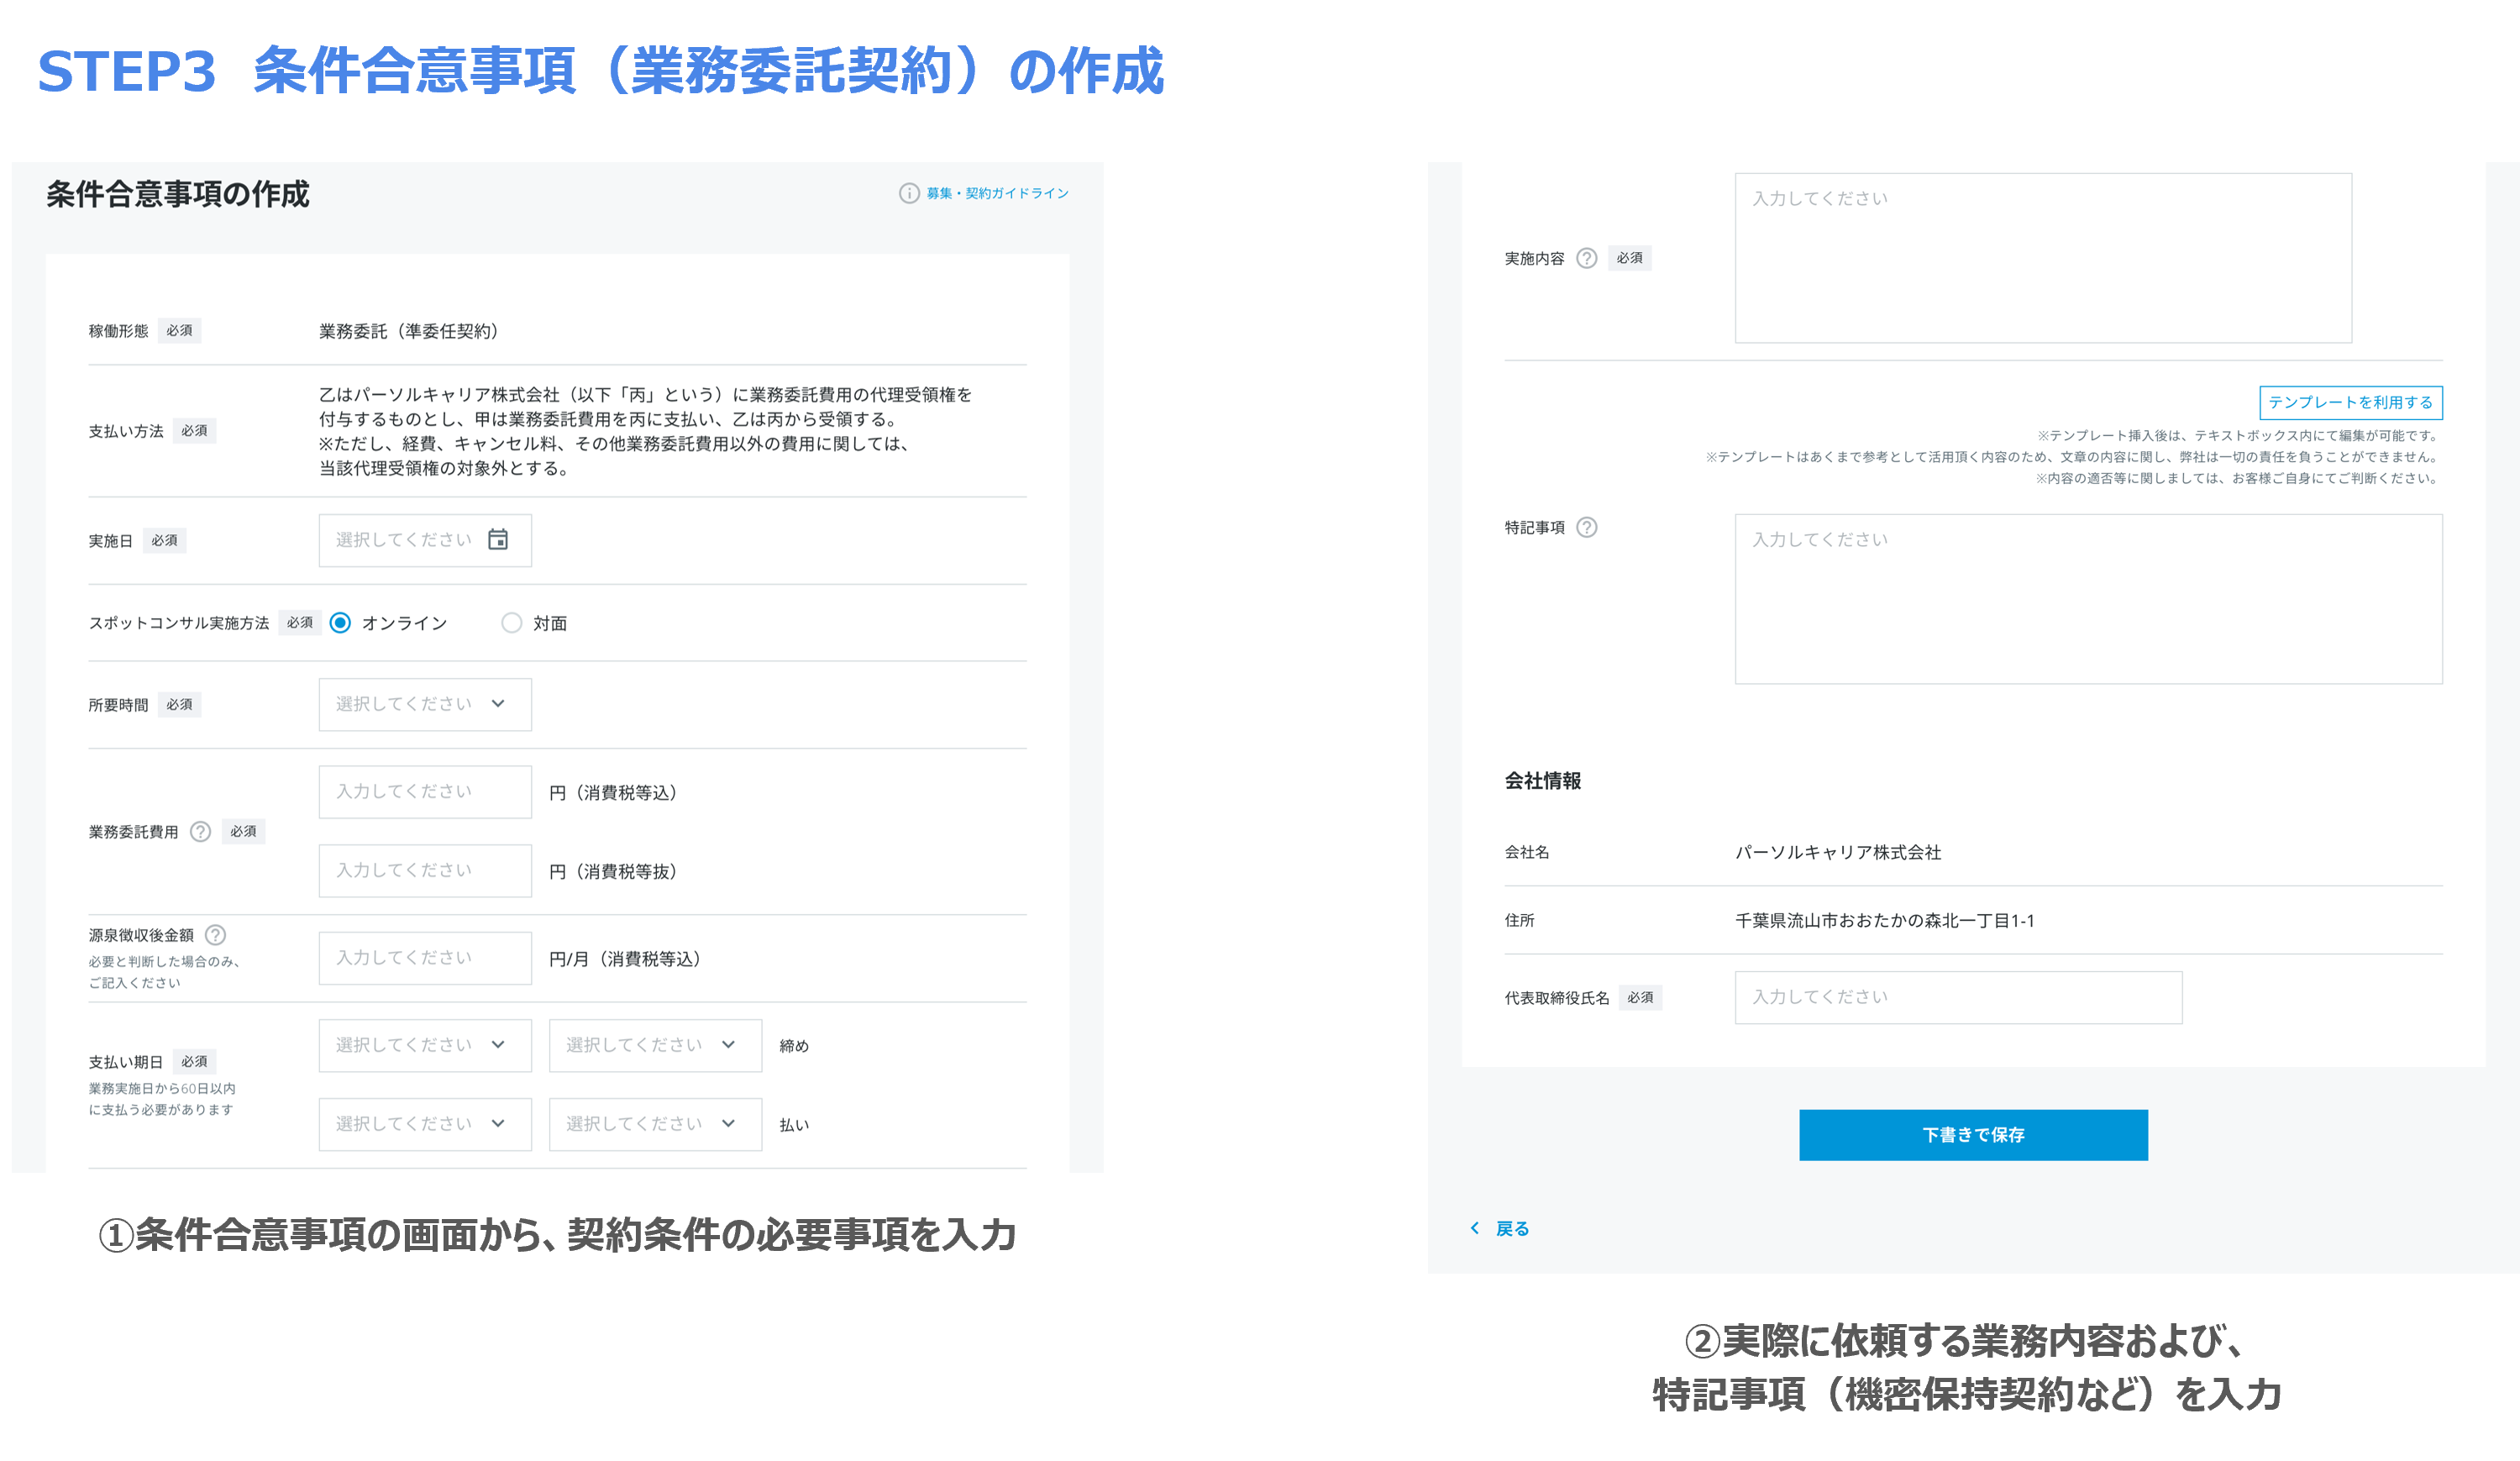Open the dropdown just before 払い label

click(655, 1124)
